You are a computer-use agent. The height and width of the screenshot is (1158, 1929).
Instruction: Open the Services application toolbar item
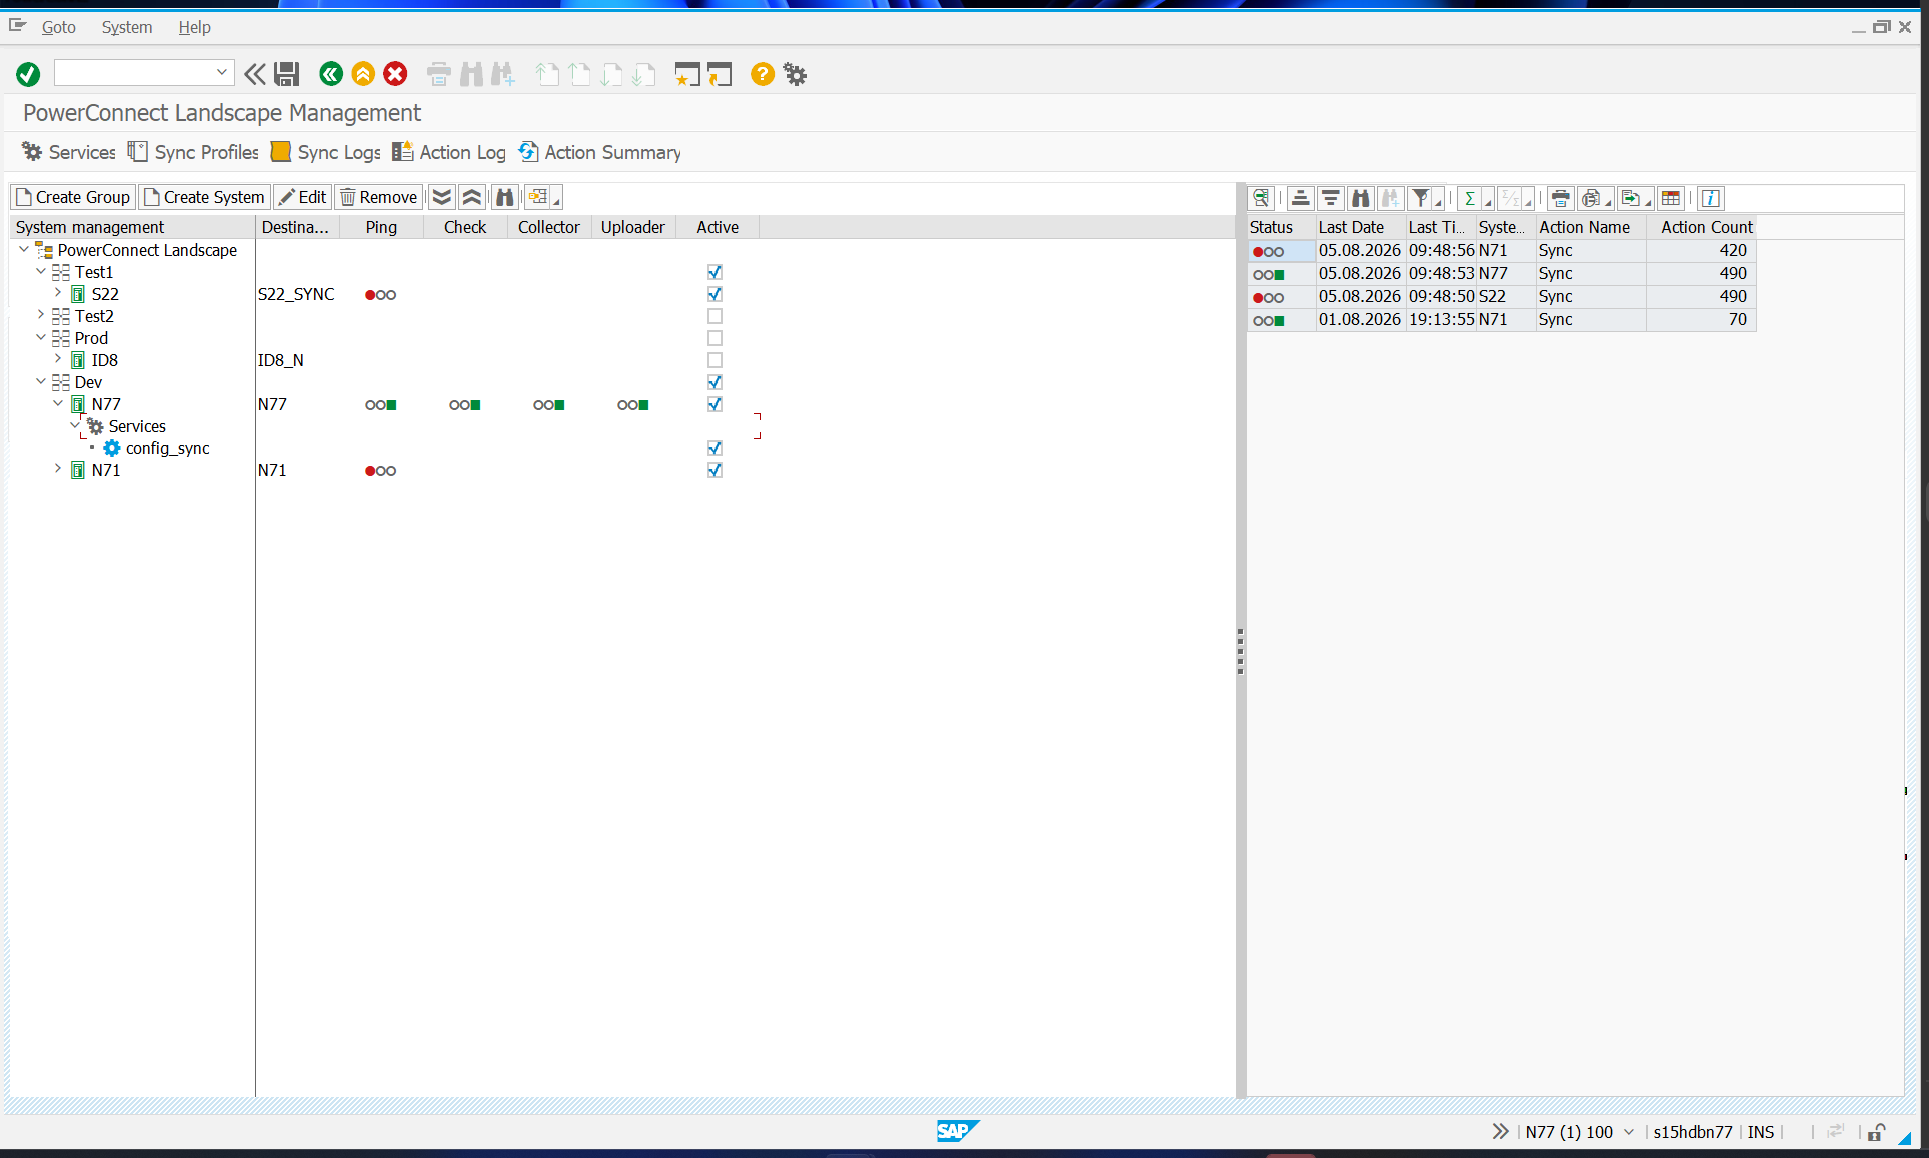[69, 152]
